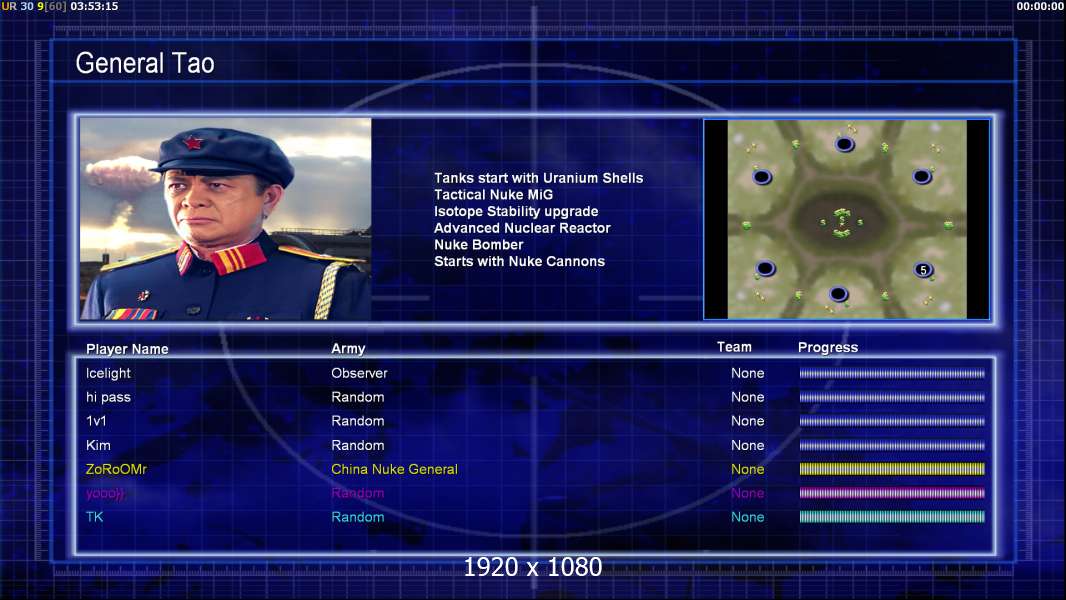Click the Advanced Nuclear Reactor line
The image size is (1066, 600).
coord(522,228)
